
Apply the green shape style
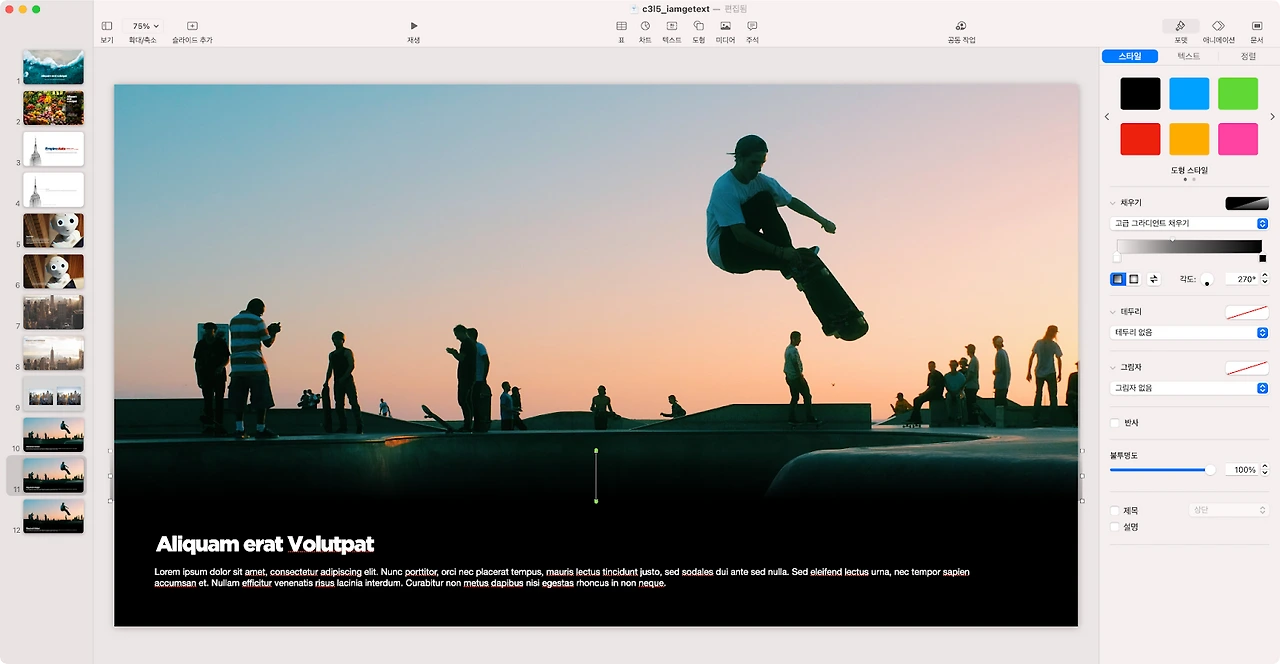coord(1238,94)
